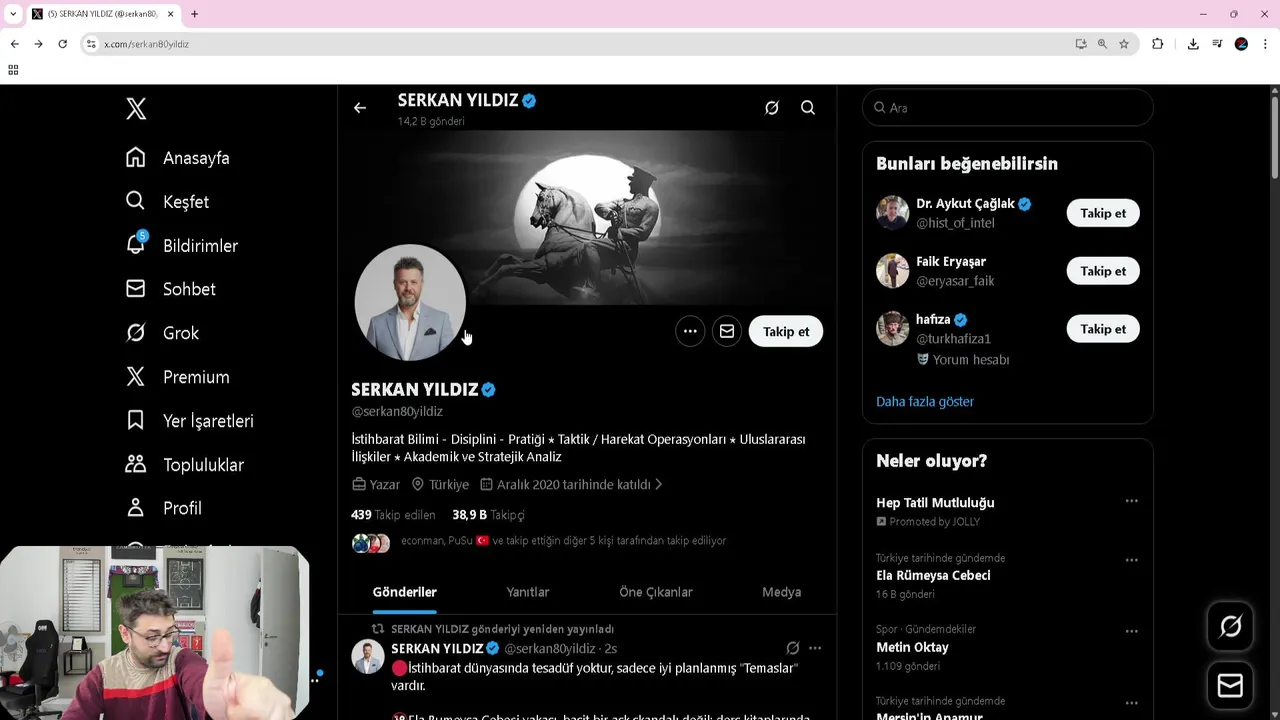Screen dimensions: 1280x720
Task: Click the profile search magnifier icon
Action: [x=808, y=108]
